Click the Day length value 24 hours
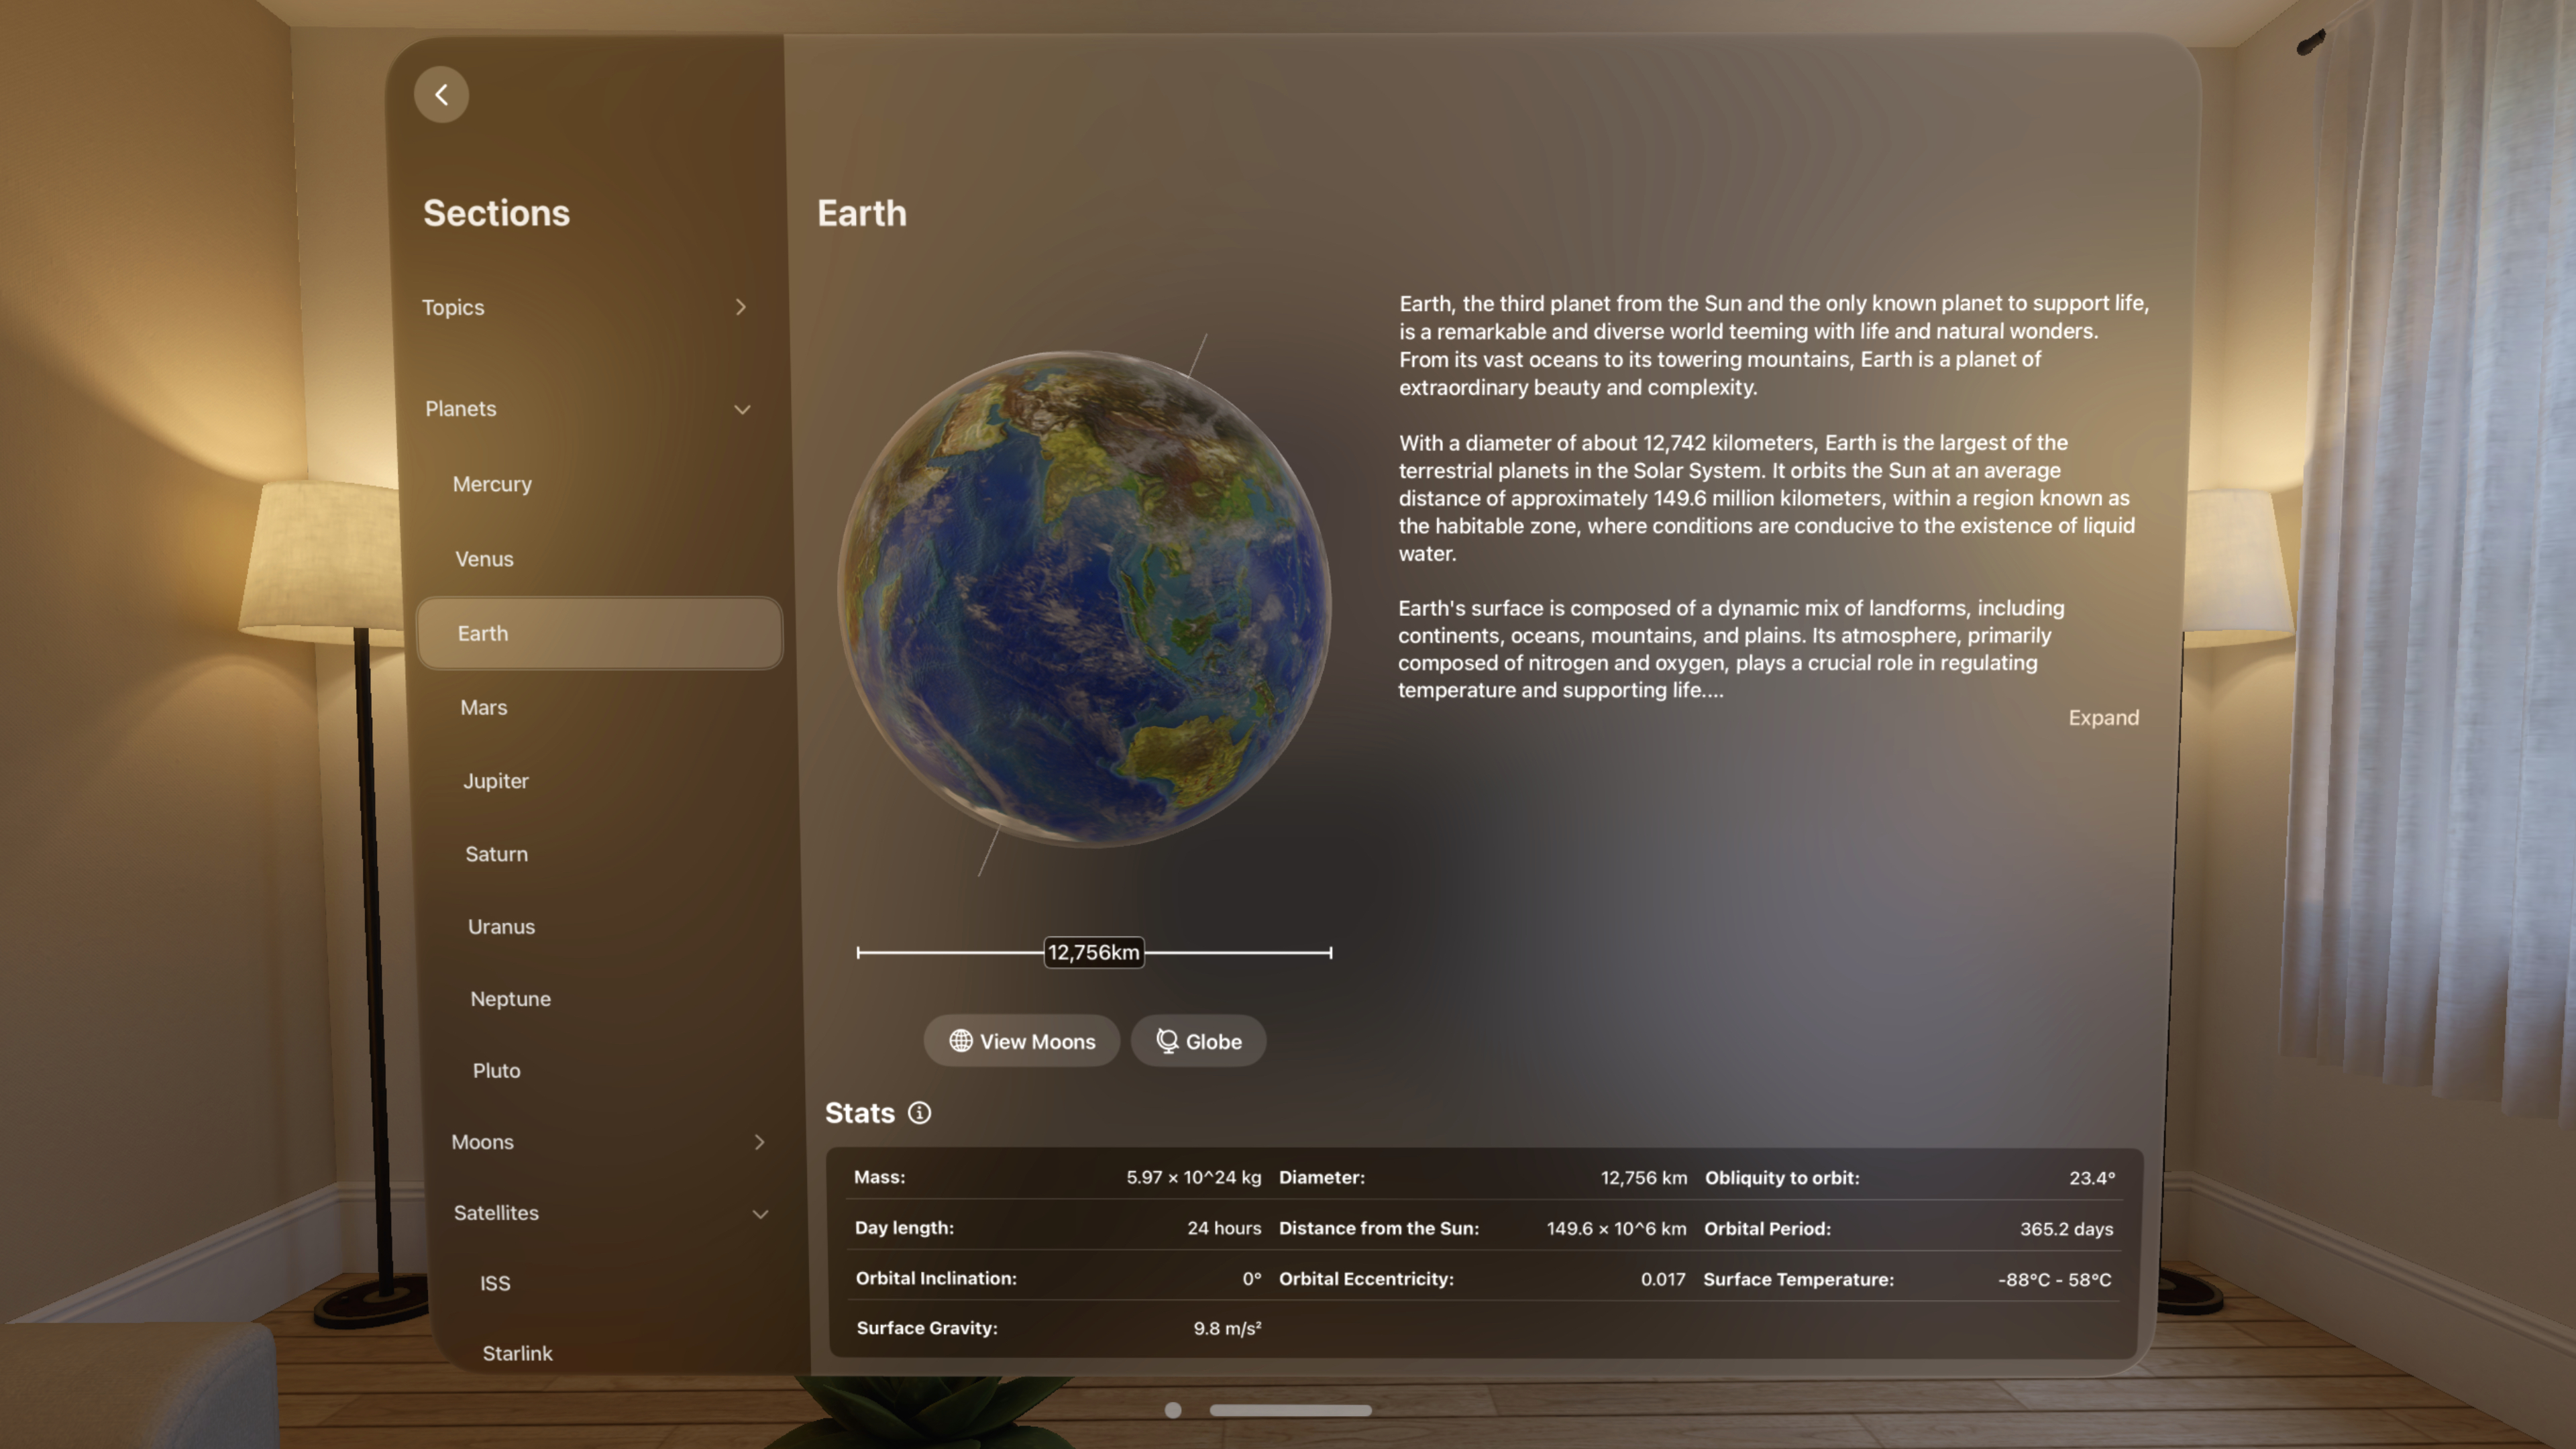Image resolution: width=2576 pixels, height=1449 pixels. [1224, 1228]
